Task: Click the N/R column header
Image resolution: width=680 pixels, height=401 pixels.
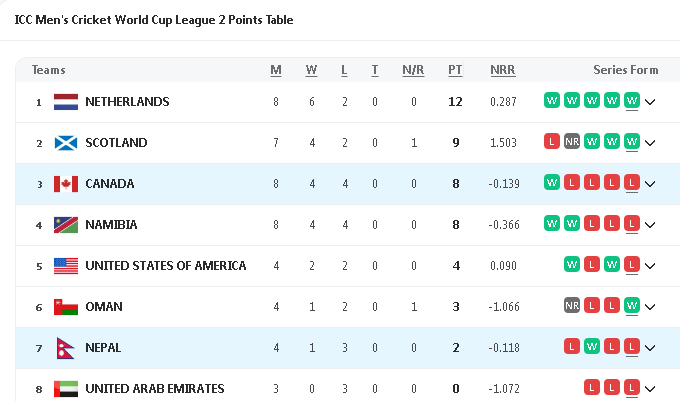Action: click(413, 70)
